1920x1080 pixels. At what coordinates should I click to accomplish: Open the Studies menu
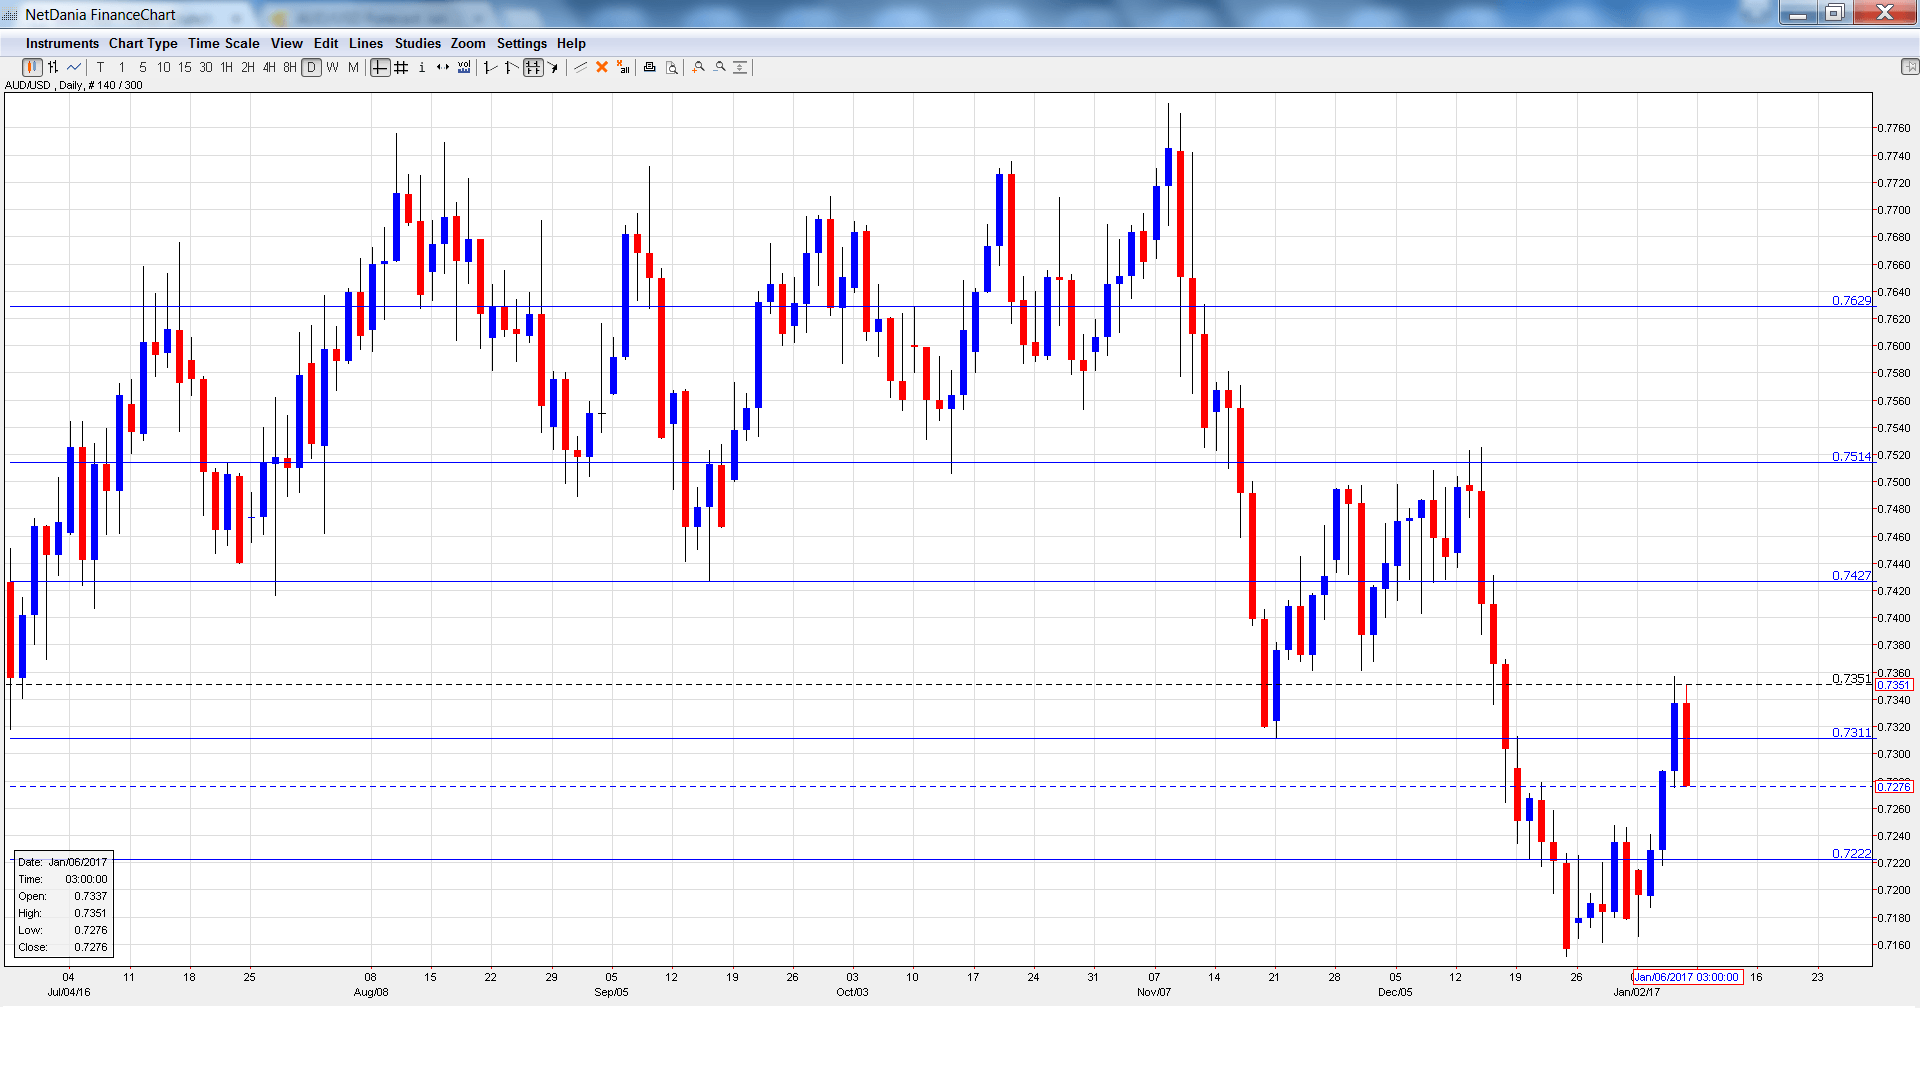pyautogui.click(x=417, y=43)
